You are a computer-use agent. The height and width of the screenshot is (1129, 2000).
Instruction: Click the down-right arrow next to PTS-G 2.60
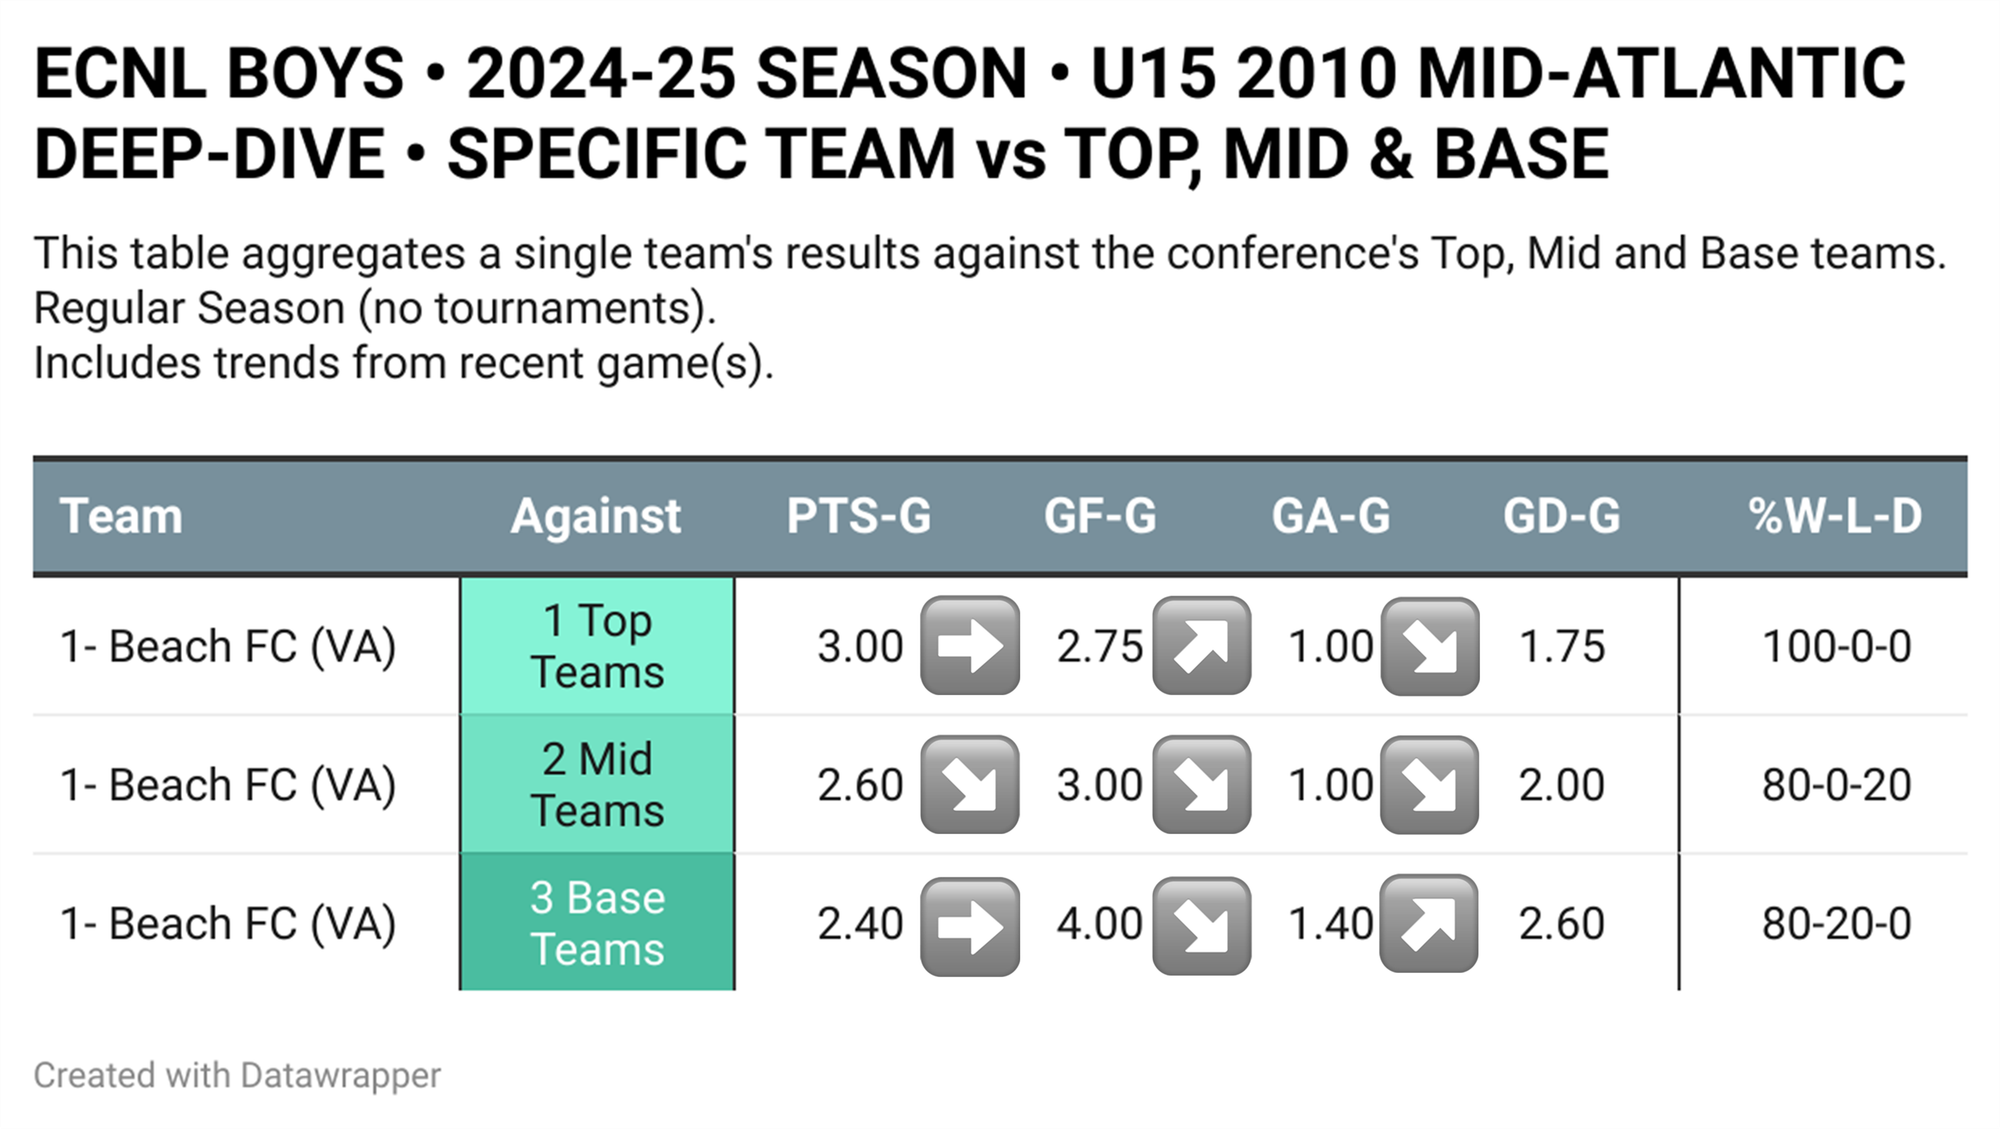pos(970,785)
